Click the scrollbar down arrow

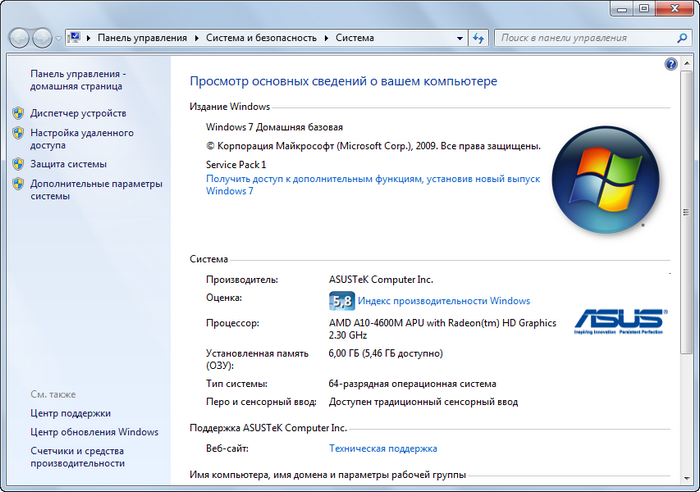point(686,478)
